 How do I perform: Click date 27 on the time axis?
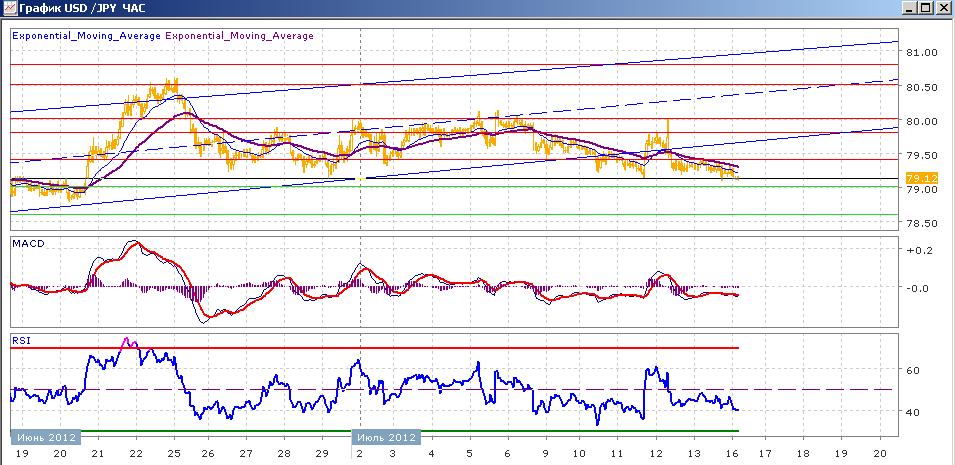coord(246,454)
